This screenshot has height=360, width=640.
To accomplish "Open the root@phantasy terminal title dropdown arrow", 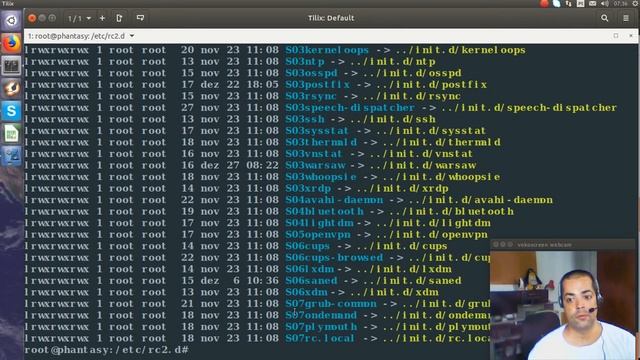I will 132,36.
